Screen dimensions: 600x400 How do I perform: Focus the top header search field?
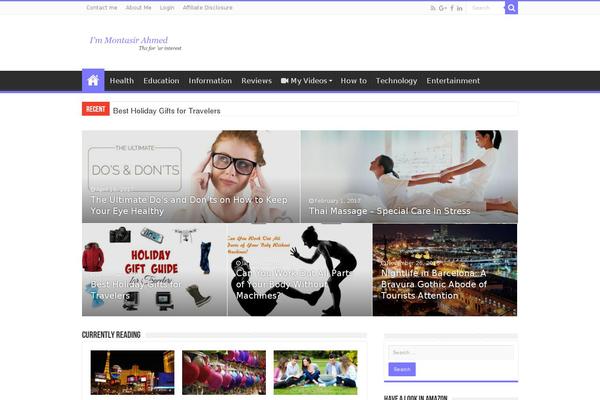(x=485, y=8)
